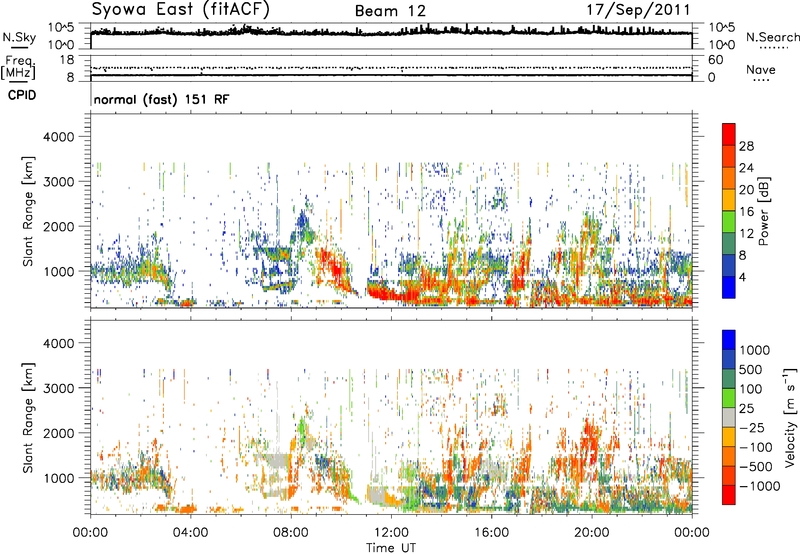Viewport: 800px width, 554px height.
Task: Click the red top segment of power color bar
Action: click(x=729, y=134)
